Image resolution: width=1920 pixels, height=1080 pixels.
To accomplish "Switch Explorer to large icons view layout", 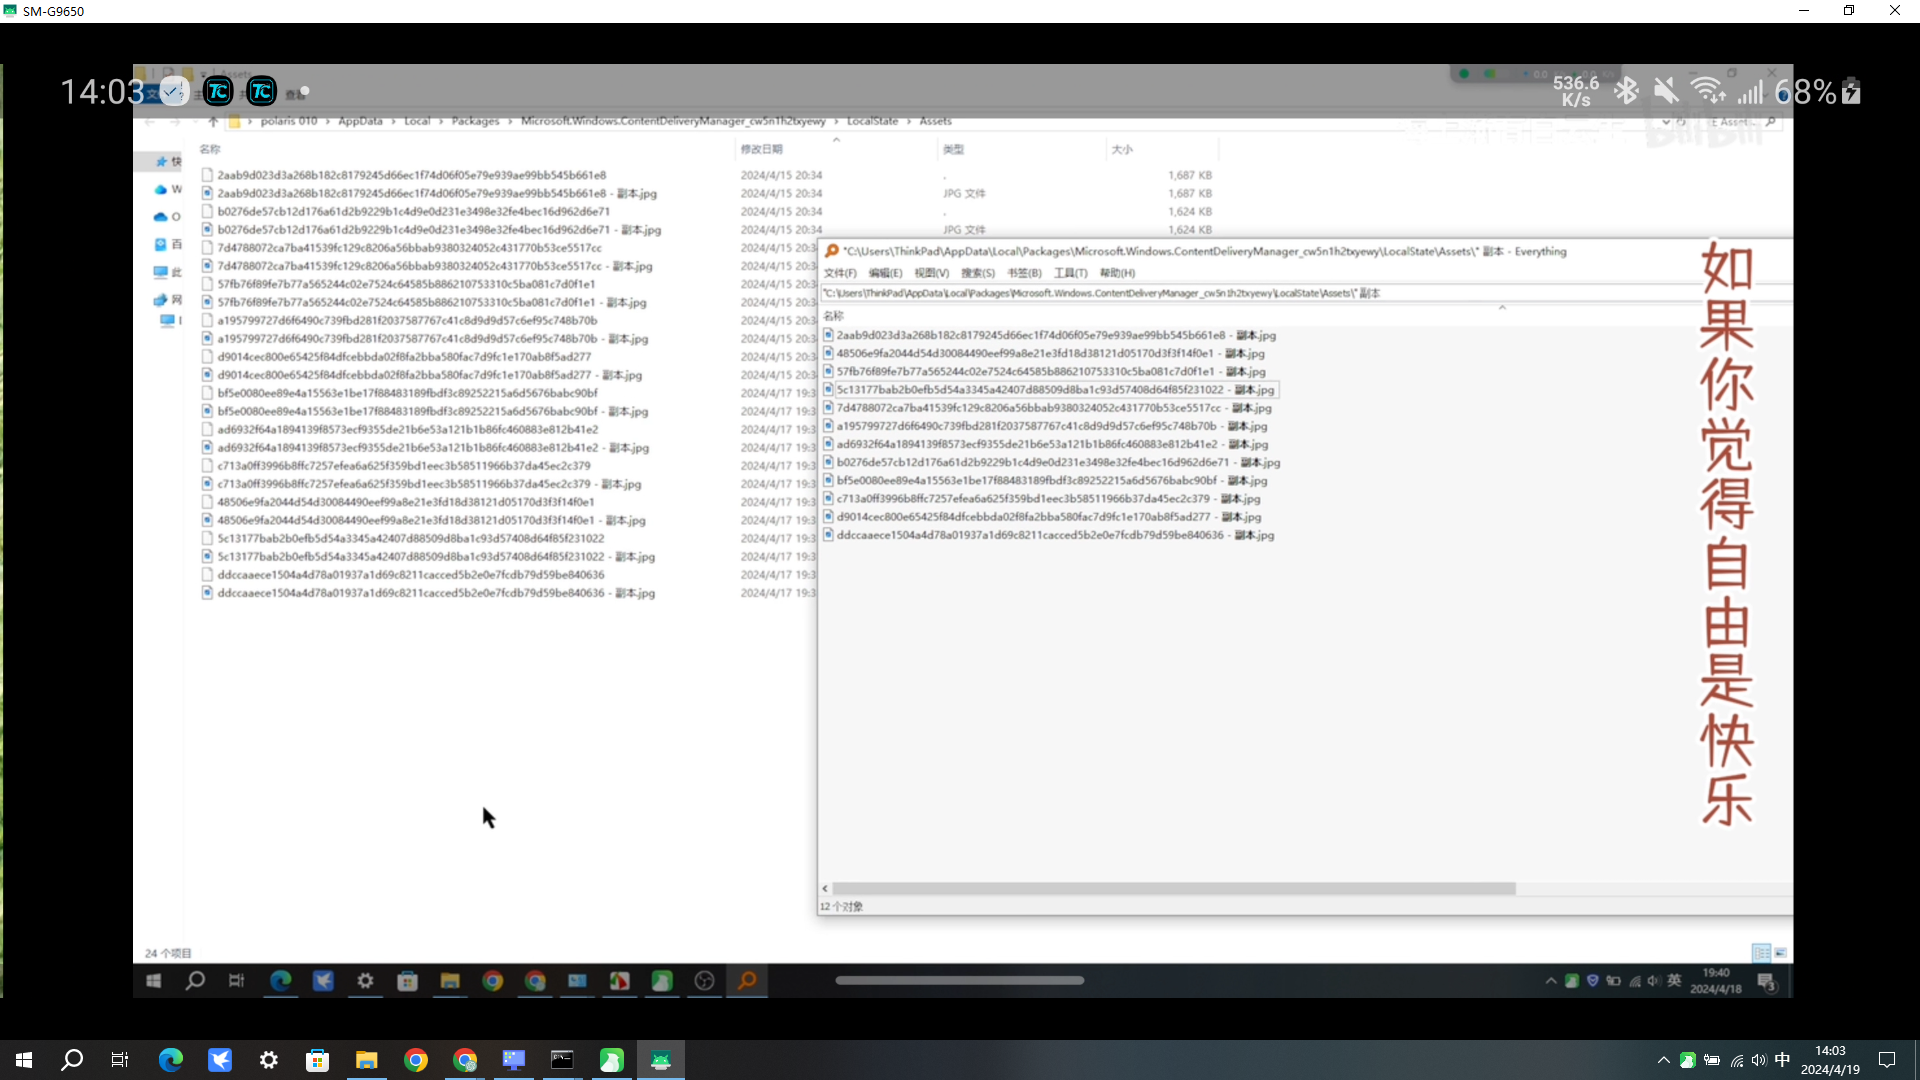I will [1780, 953].
